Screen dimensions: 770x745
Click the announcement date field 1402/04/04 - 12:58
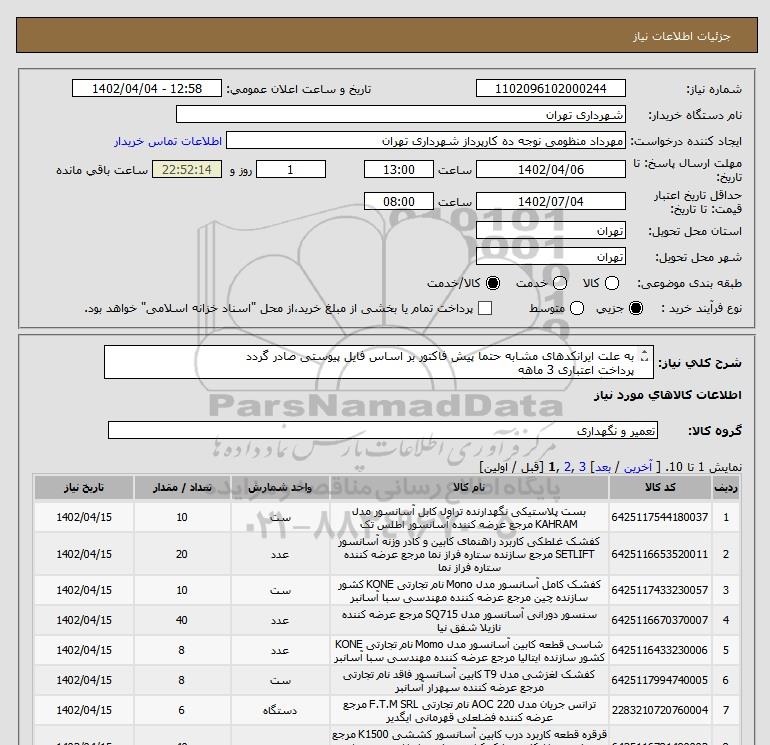pos(147,88)
